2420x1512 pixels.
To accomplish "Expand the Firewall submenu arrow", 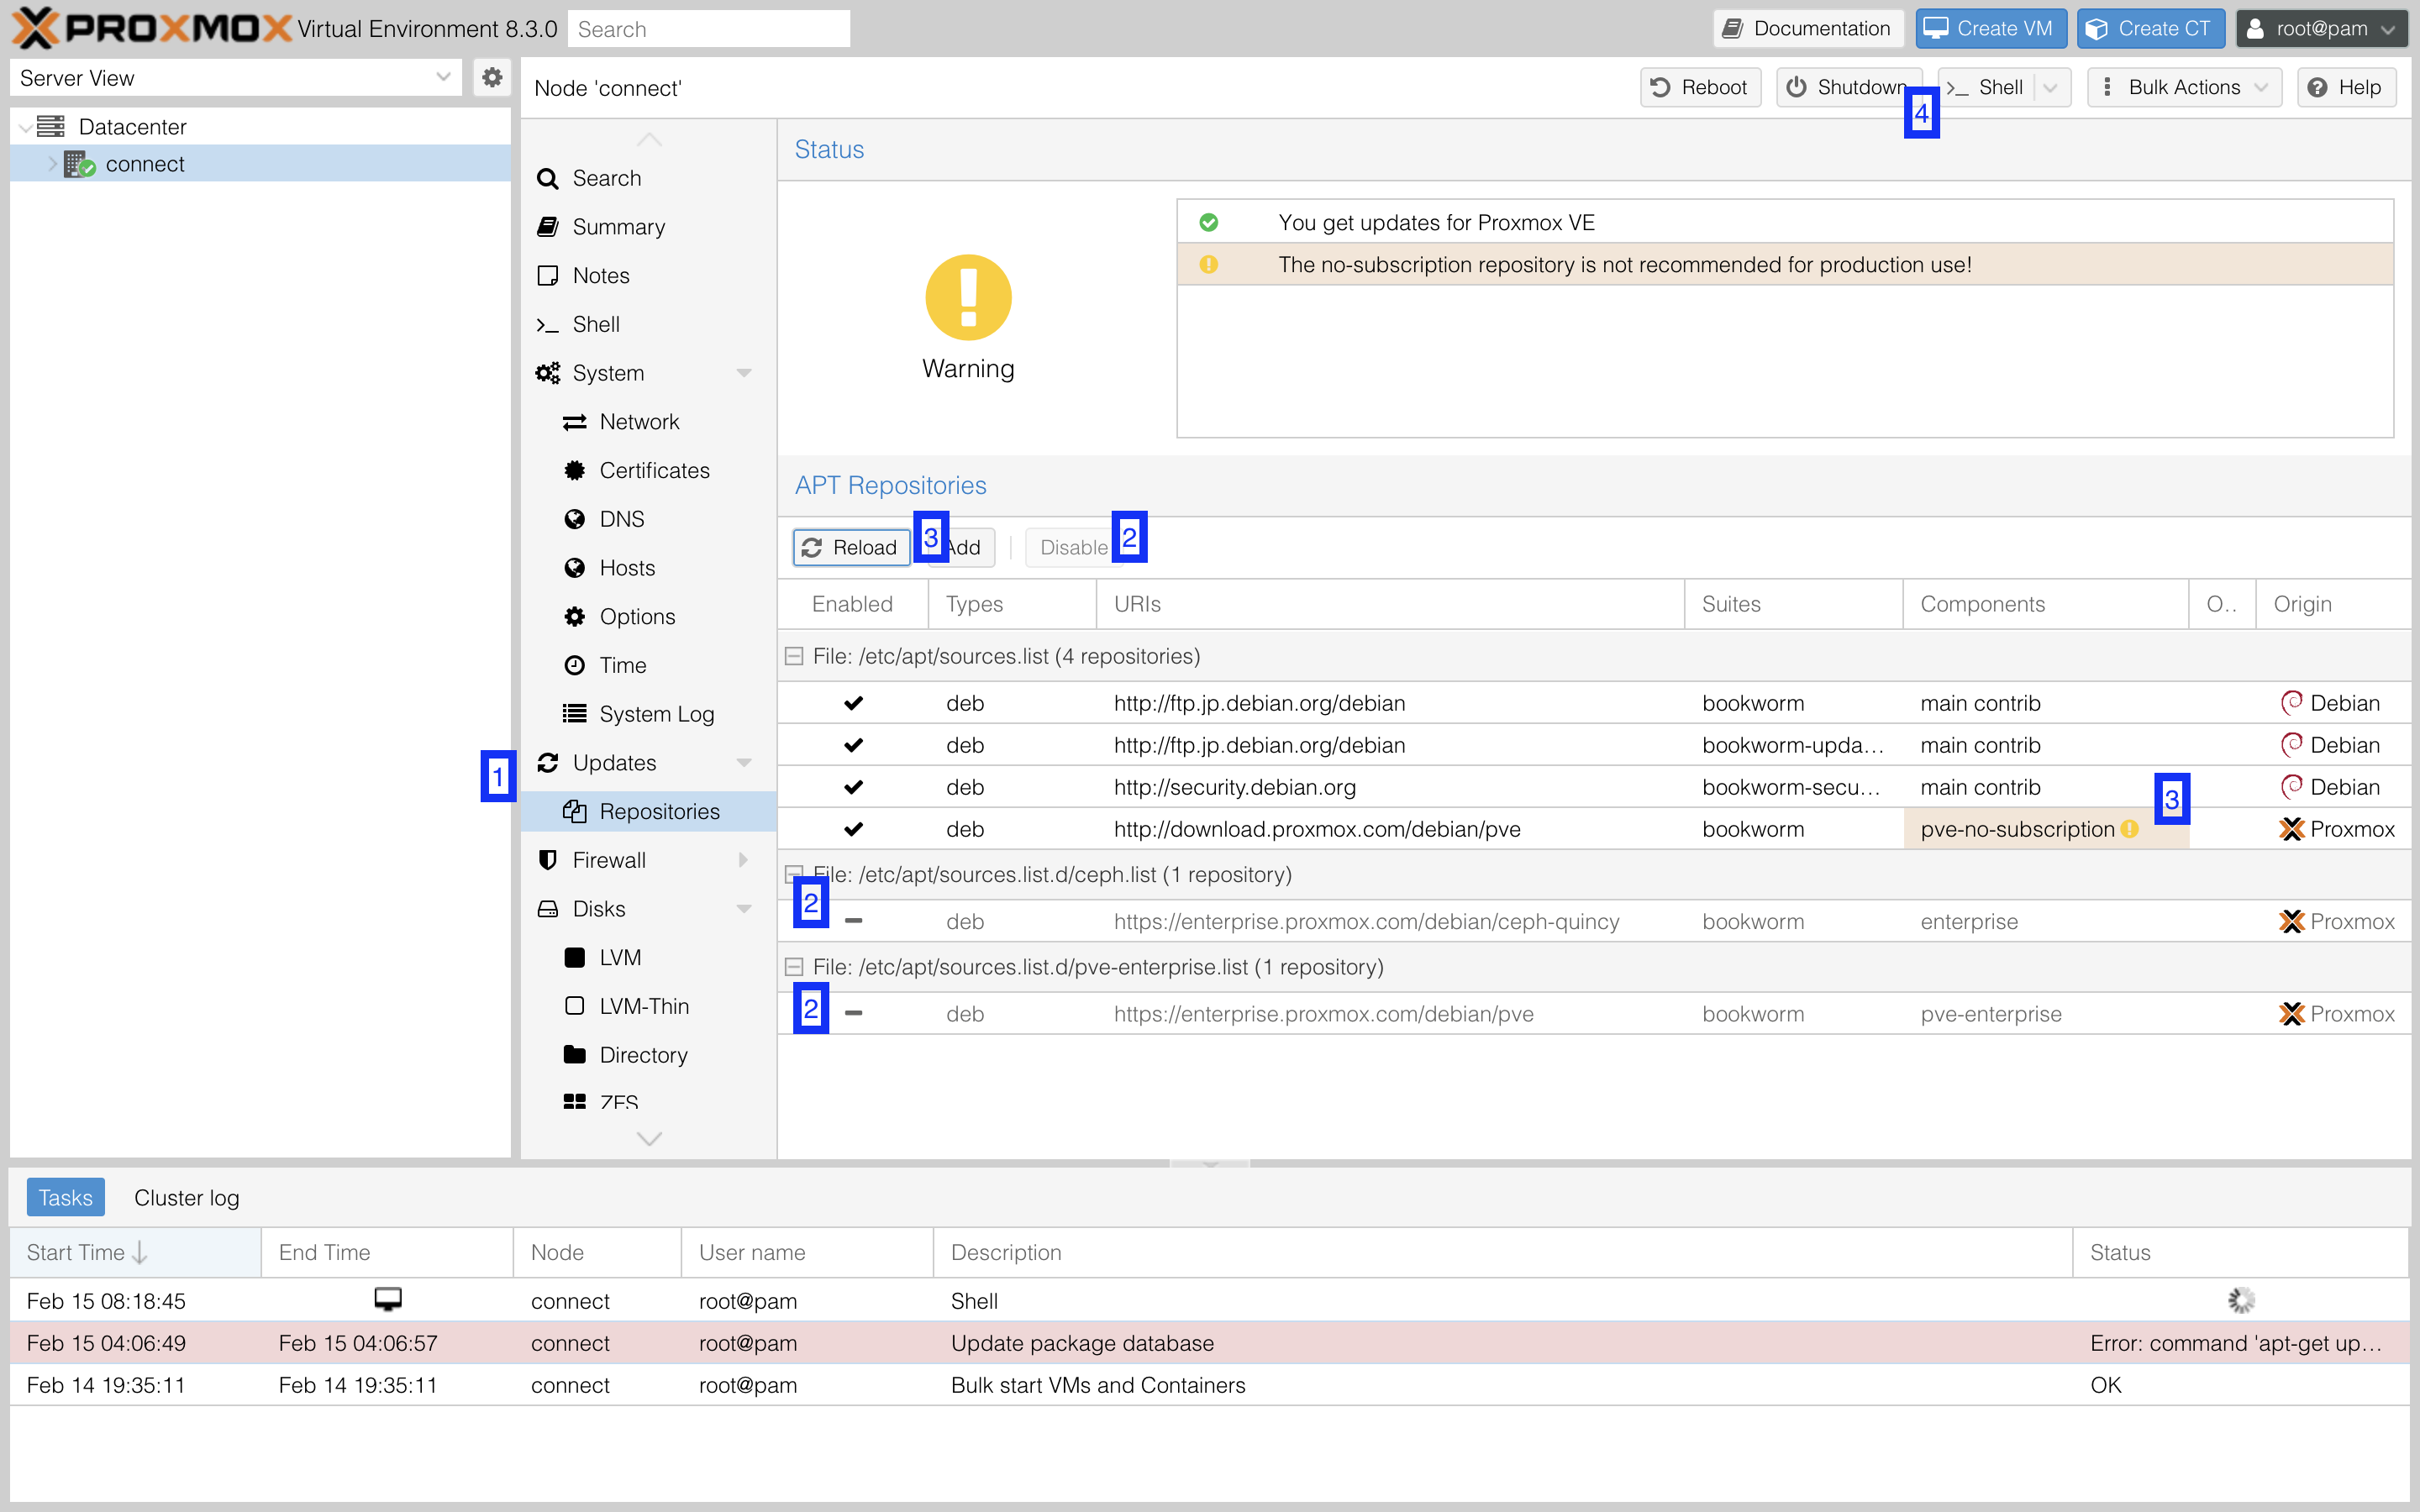I will point(744,860).
